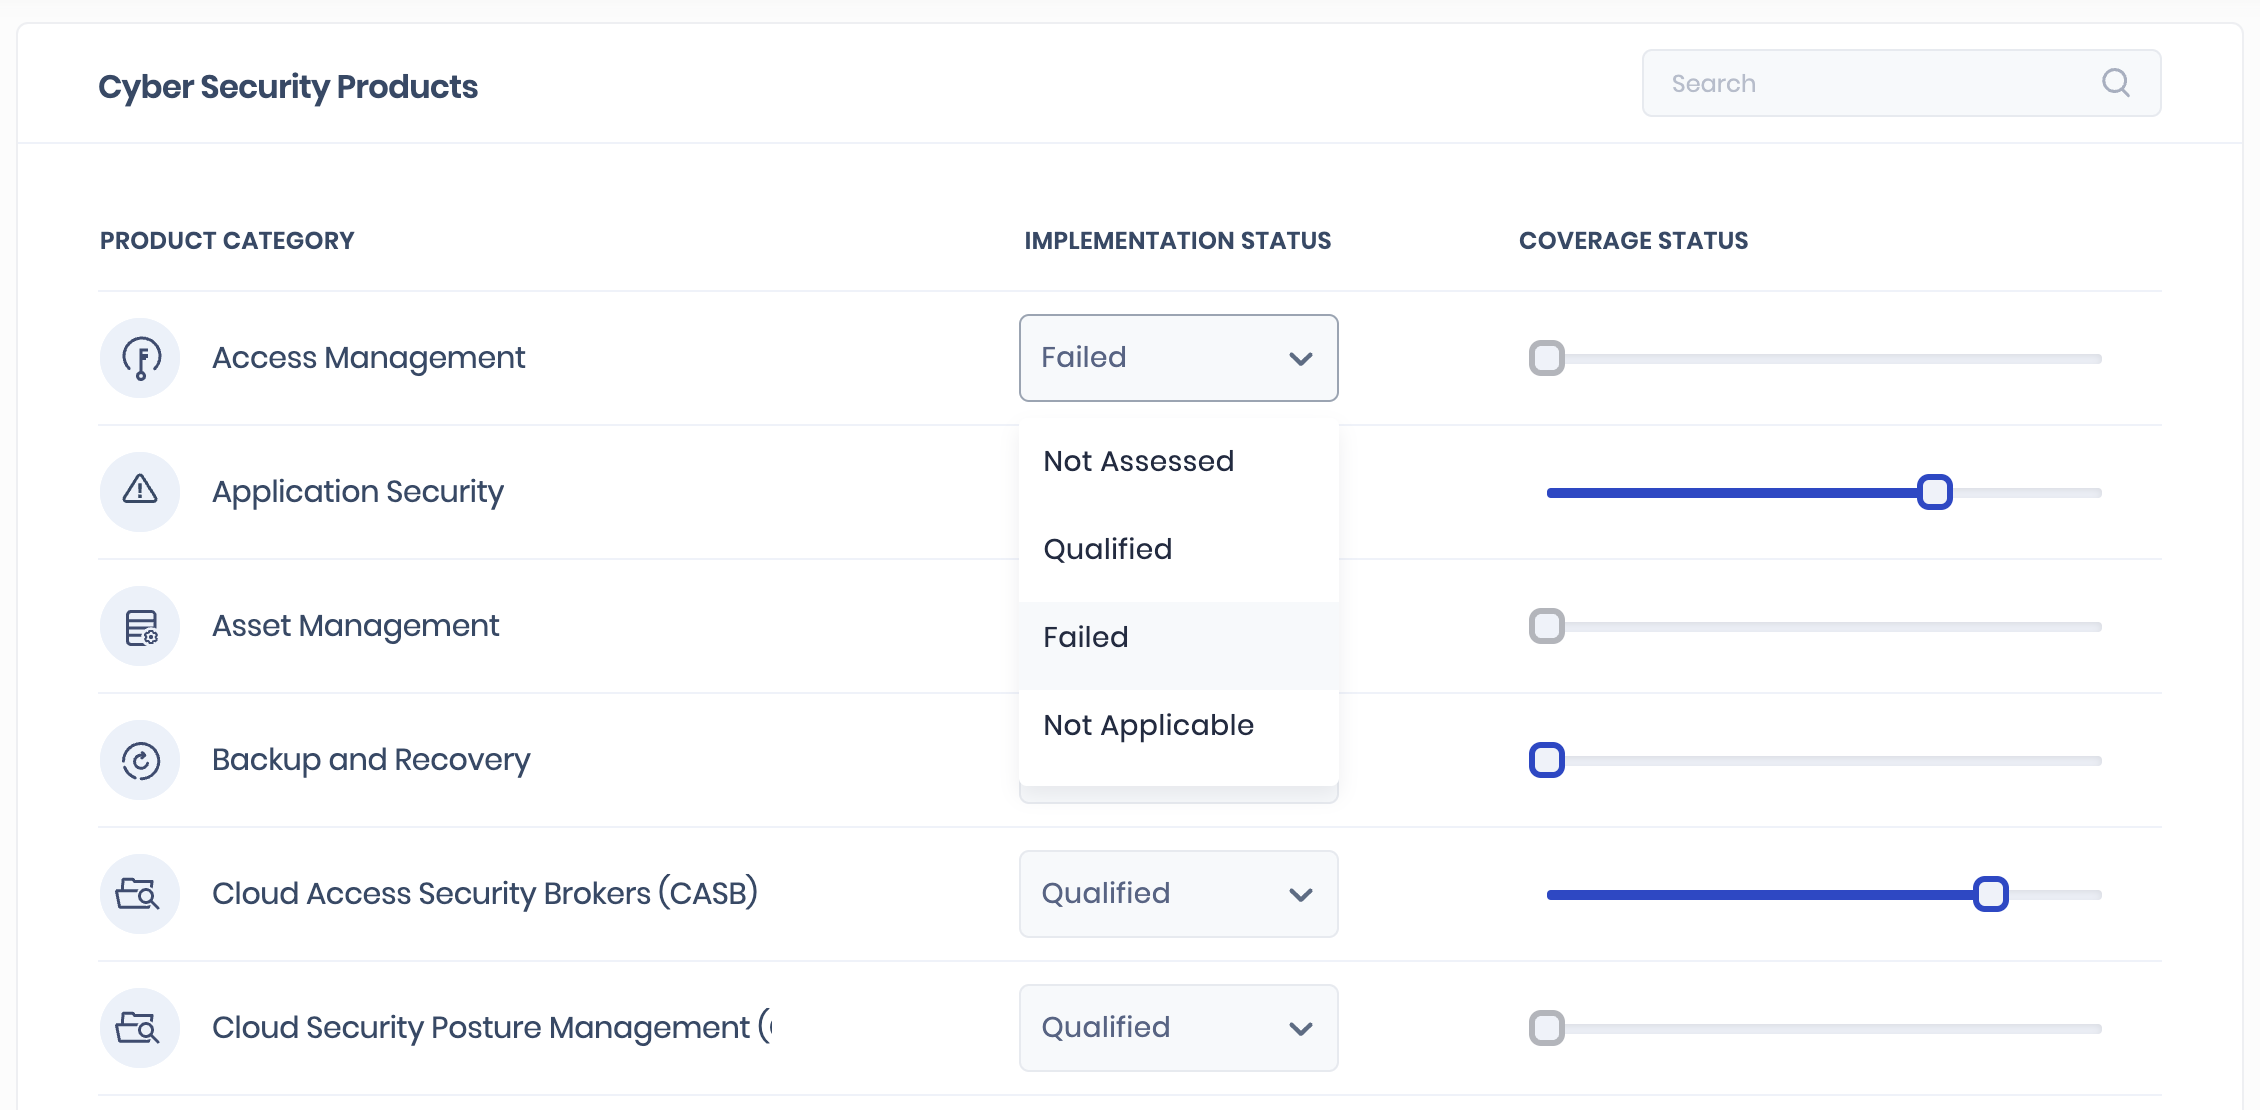
Task: Click the Access Management category icon
Action: 140,358
